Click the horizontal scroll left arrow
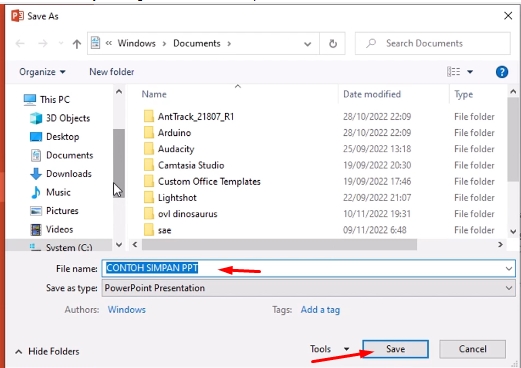Screen dimensions: 521x368 click(135, 245)
